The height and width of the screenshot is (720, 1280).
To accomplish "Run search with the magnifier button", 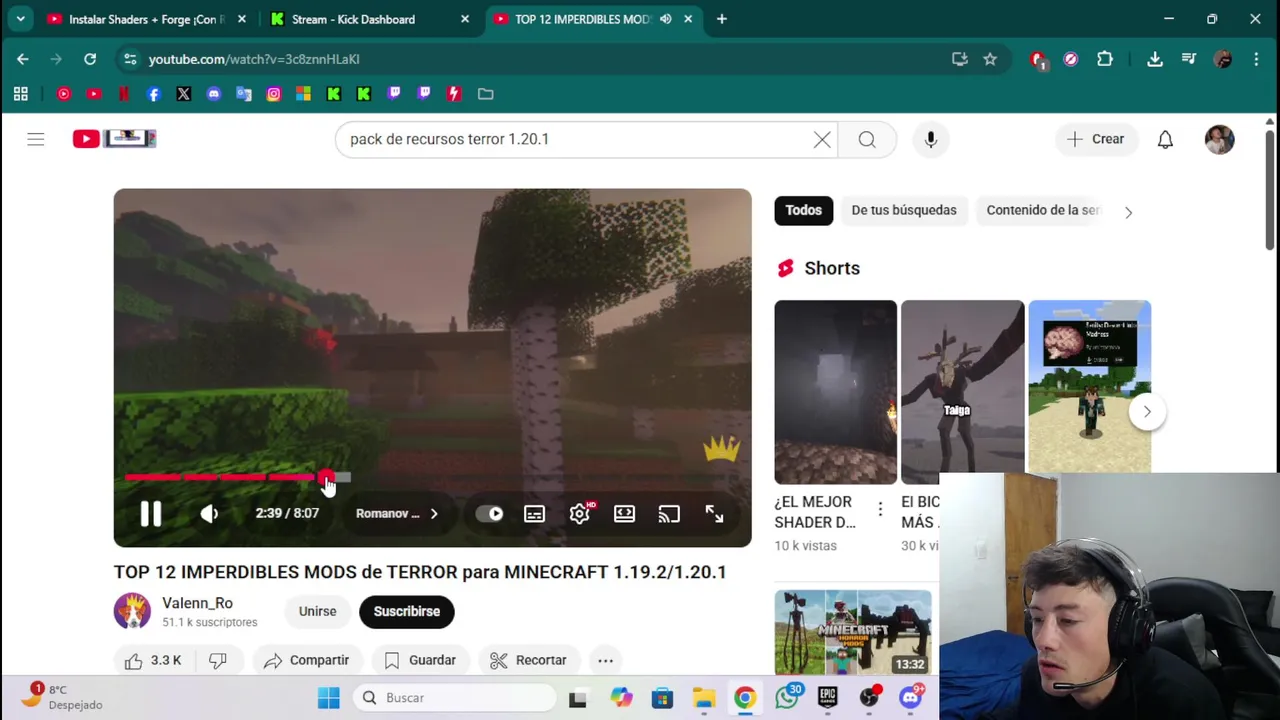I will 867,139.
